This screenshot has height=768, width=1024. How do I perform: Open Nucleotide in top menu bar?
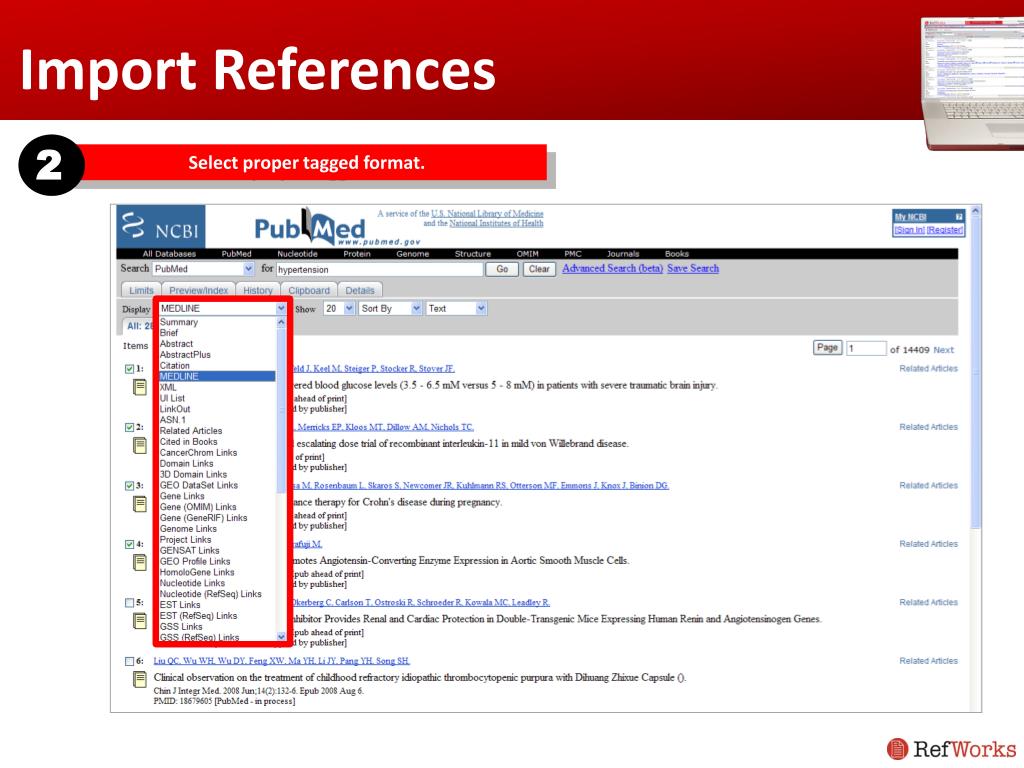tap(297, 254)
